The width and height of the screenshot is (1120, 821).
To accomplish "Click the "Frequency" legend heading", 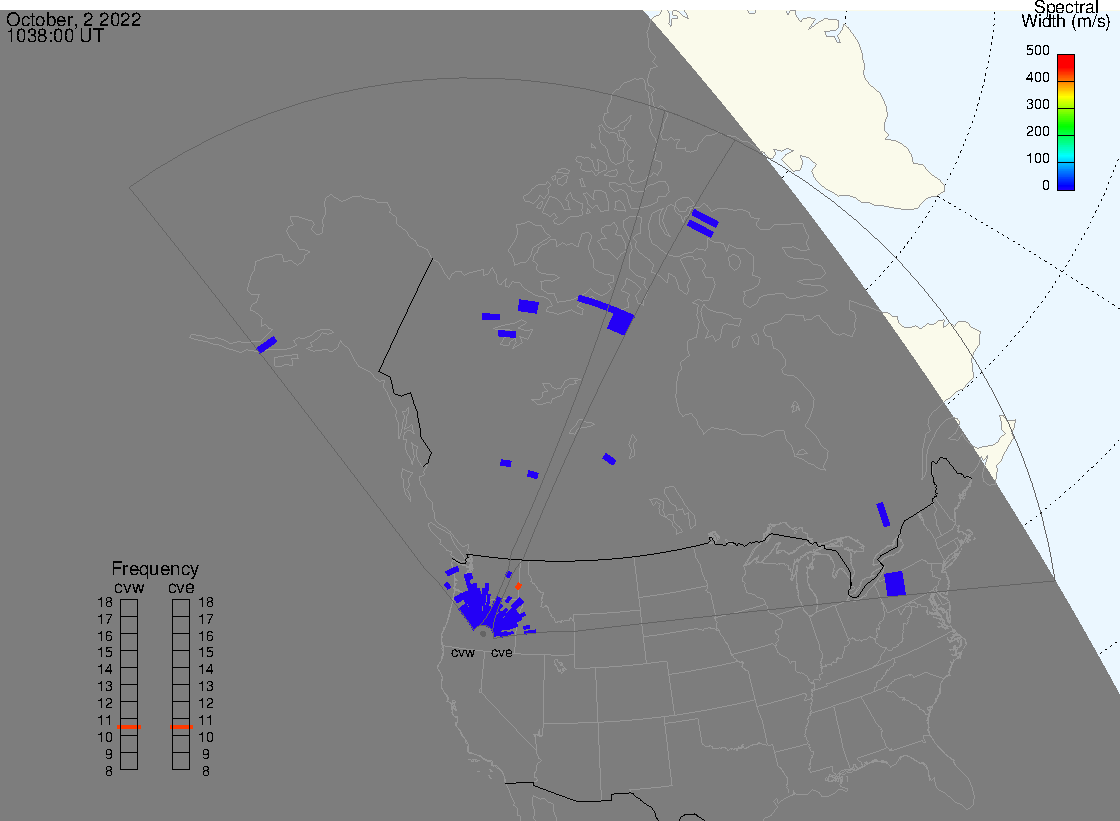I will 155,569.
